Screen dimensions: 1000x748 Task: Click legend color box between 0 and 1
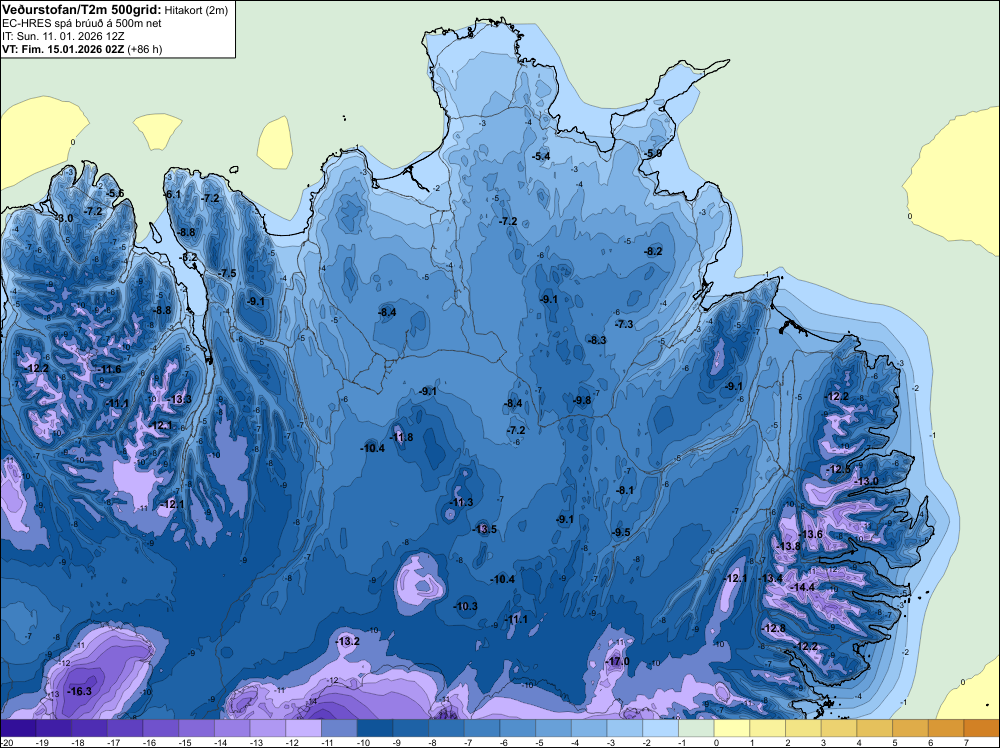(x=732, y=728)
